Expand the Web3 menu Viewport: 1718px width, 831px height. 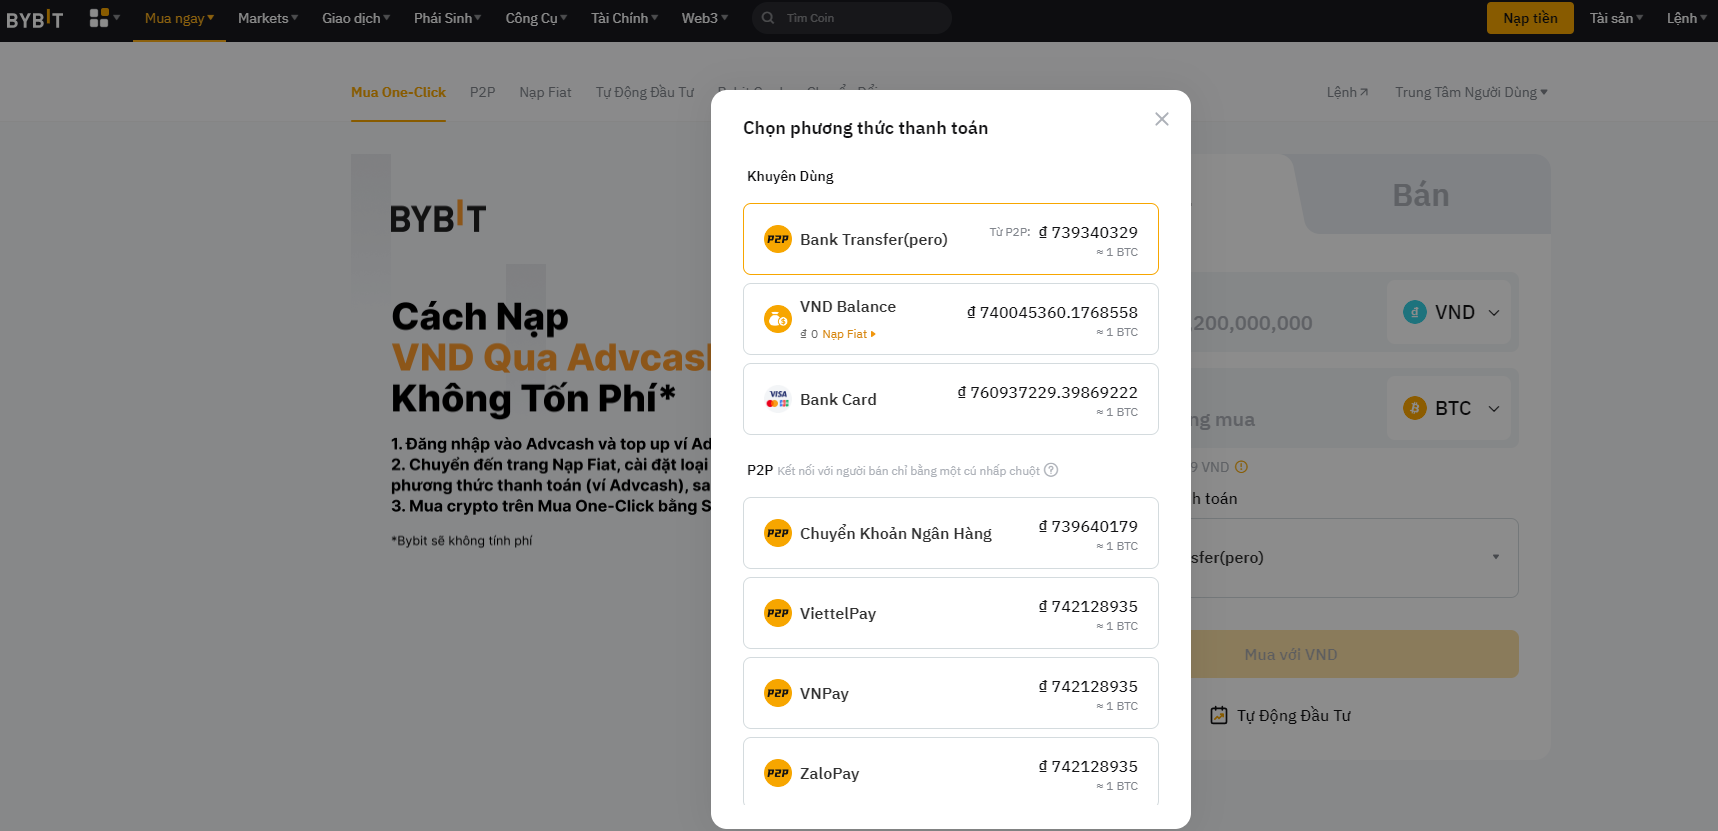(x=705, y=18)
